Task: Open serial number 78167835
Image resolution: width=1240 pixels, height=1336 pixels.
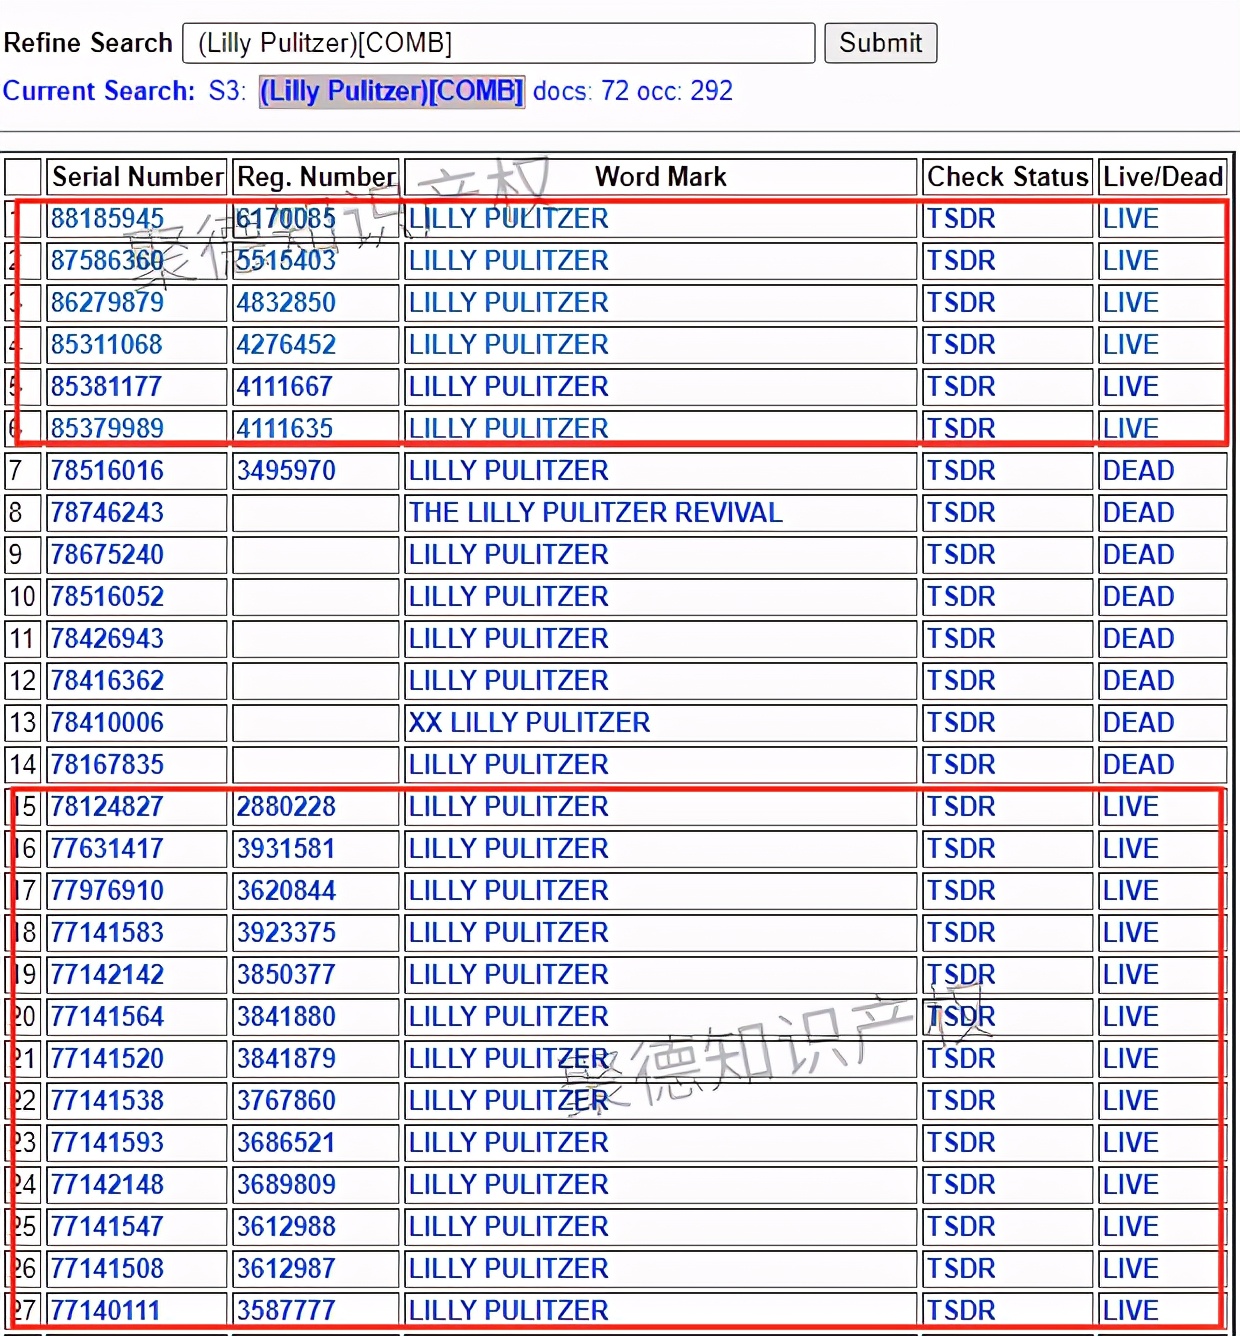Action: pyautogui.click(x=107, y=764)
